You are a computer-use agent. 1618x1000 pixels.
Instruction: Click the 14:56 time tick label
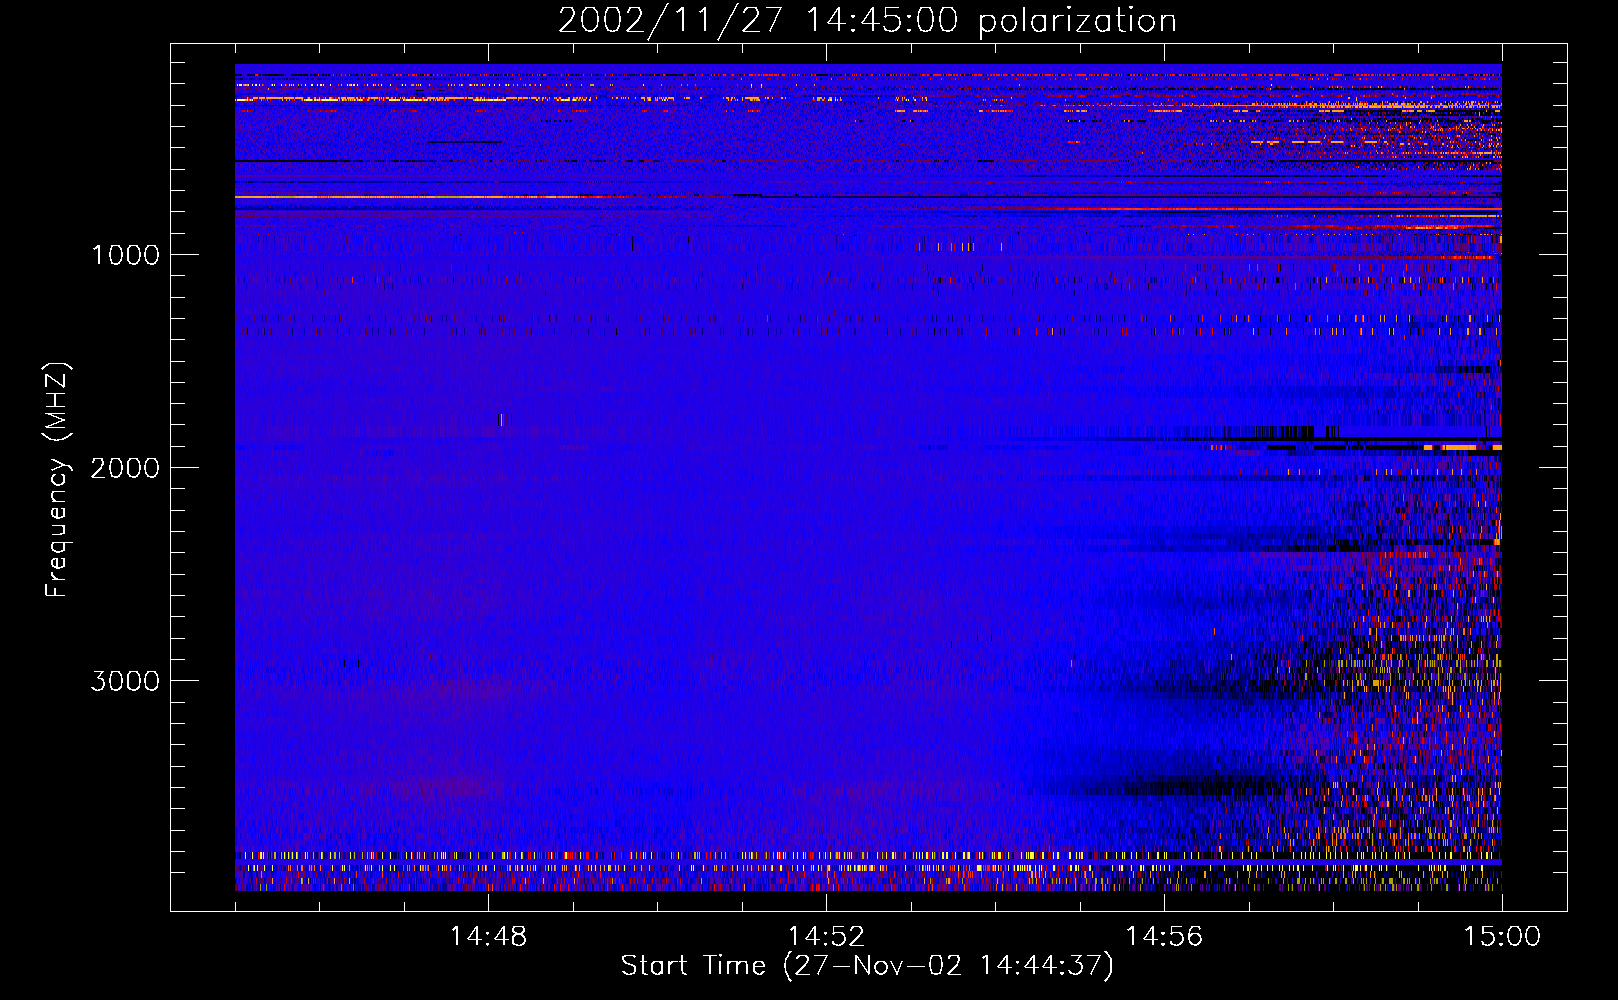(x=1164, y=937)
